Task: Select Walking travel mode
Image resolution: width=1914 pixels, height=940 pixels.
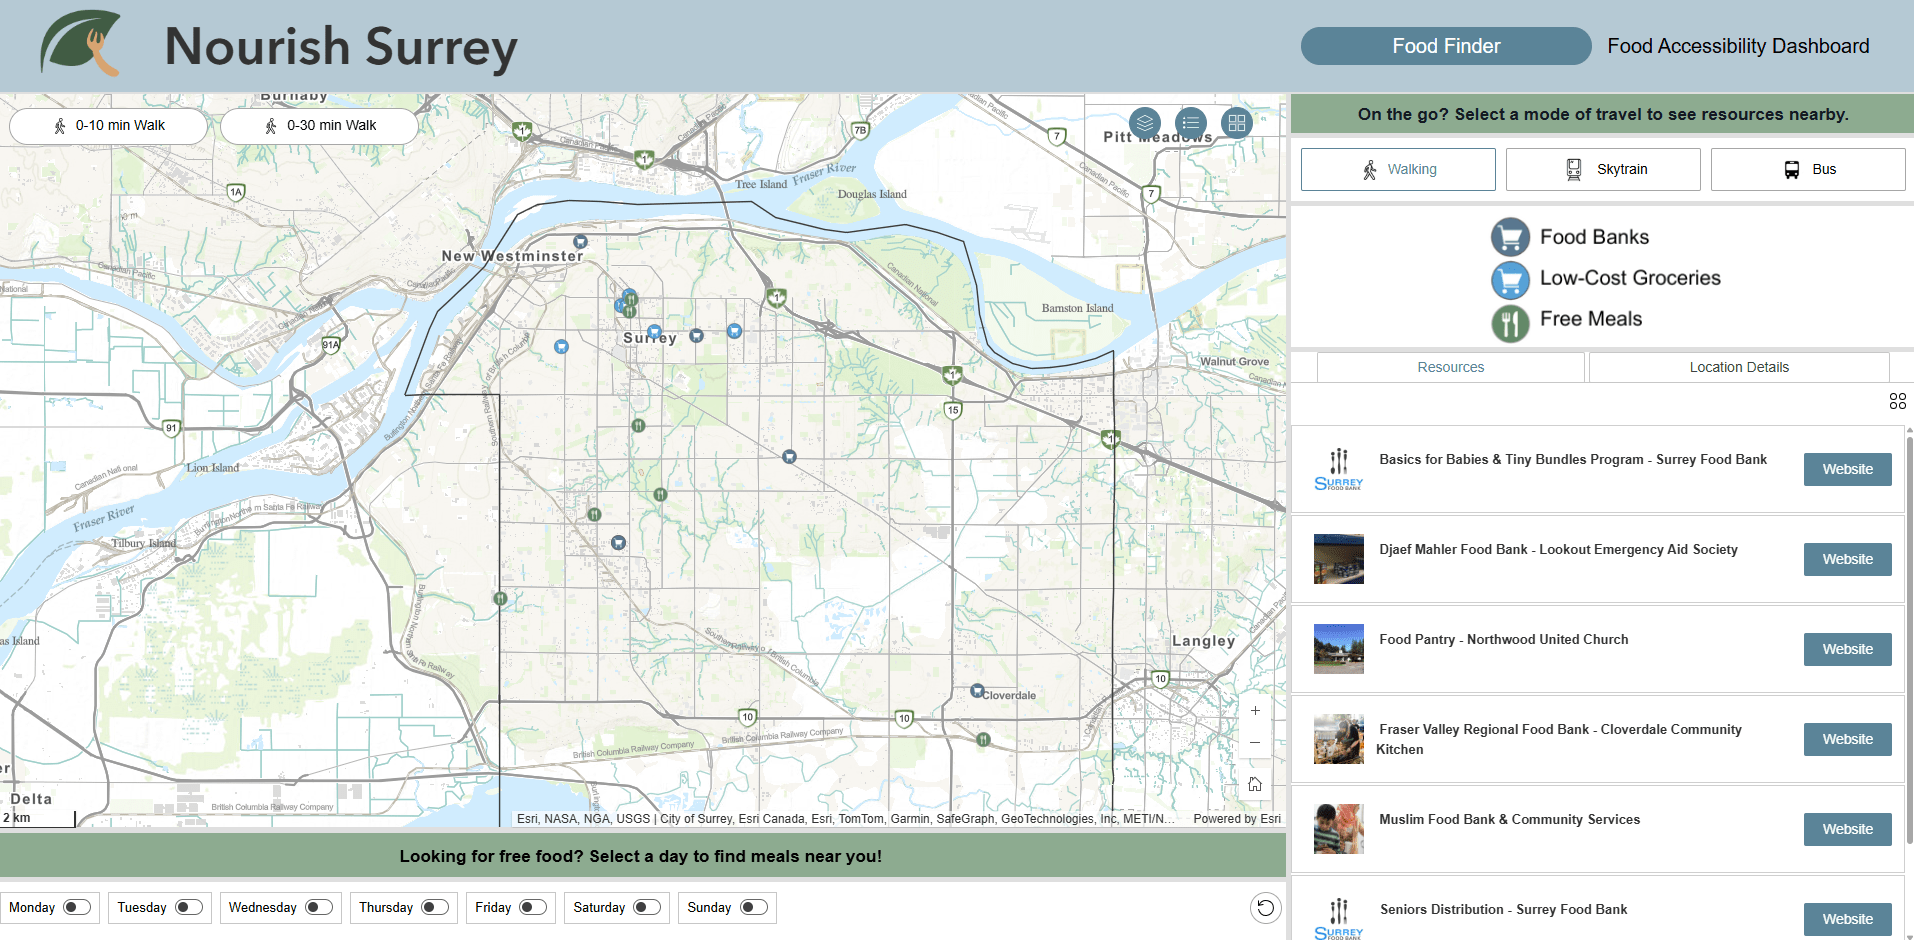Action: coord(1398,169)
